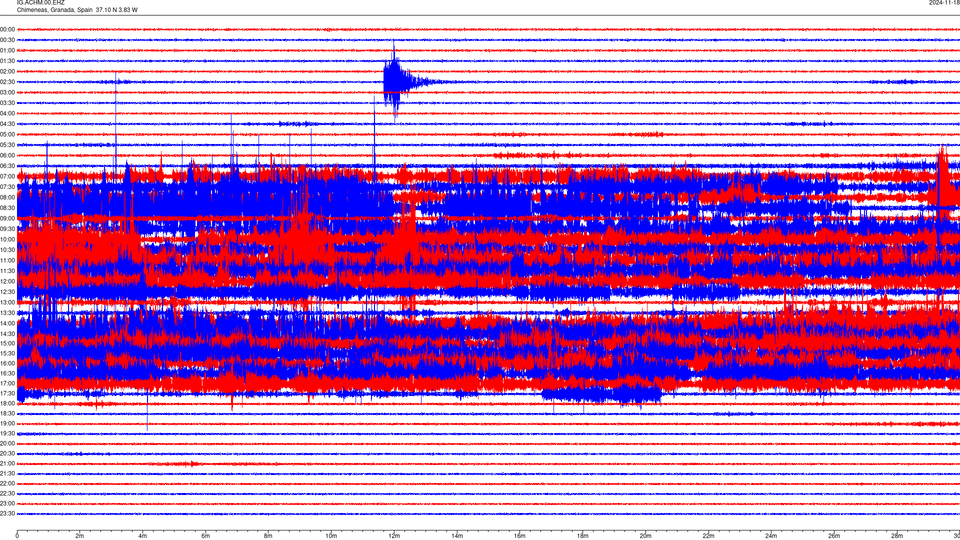Click the 05:00 time label

(7, 134)
